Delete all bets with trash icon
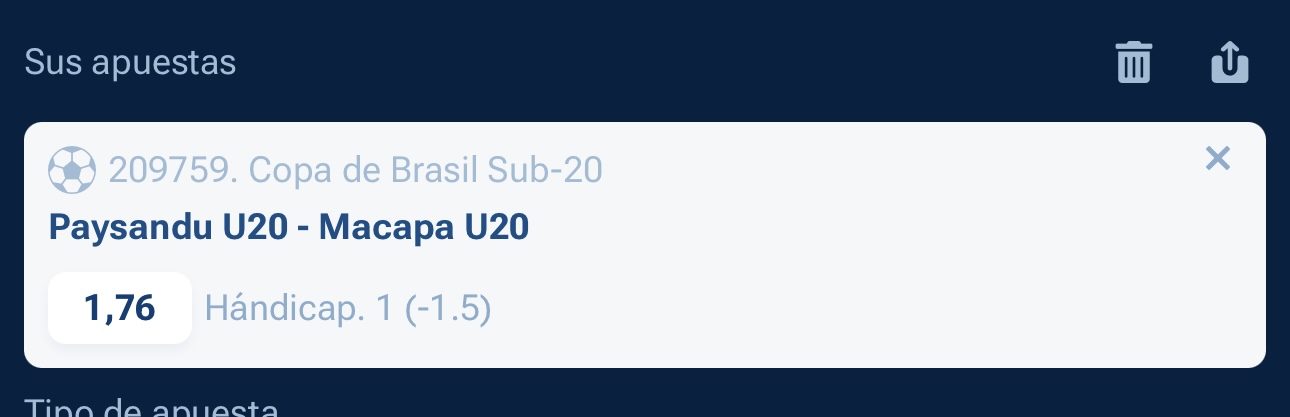The width and height of the screenshot is (1290, 417). click(x=1134, y=62)
